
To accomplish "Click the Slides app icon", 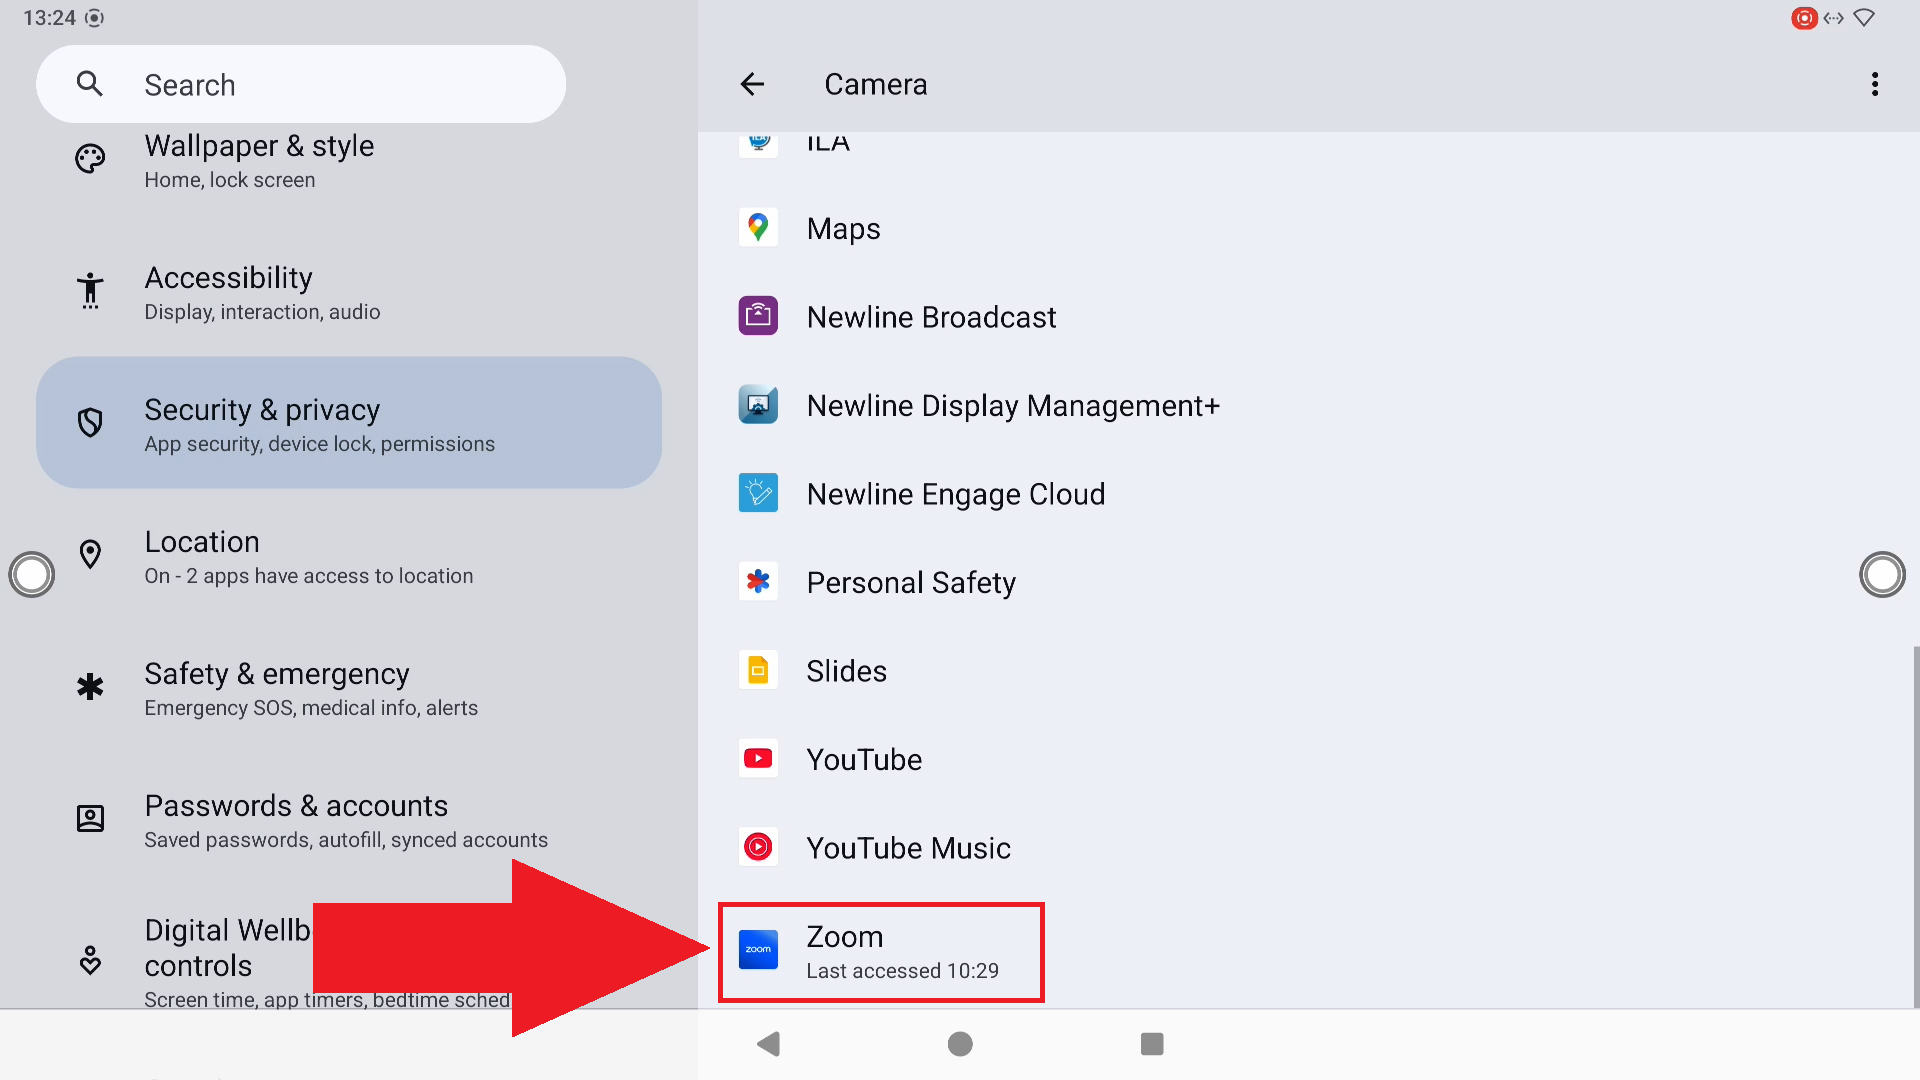I will coord(758,670).
